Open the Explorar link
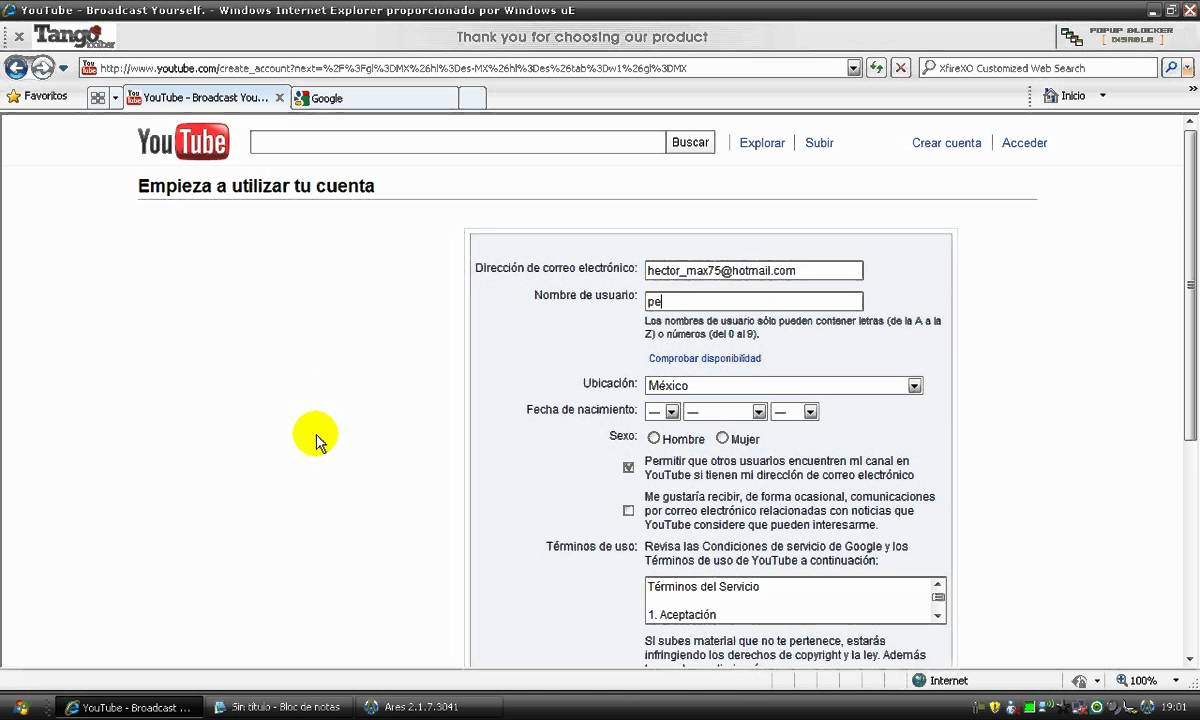This screenshot has height=720, width=1200. [x=762, y=143]
